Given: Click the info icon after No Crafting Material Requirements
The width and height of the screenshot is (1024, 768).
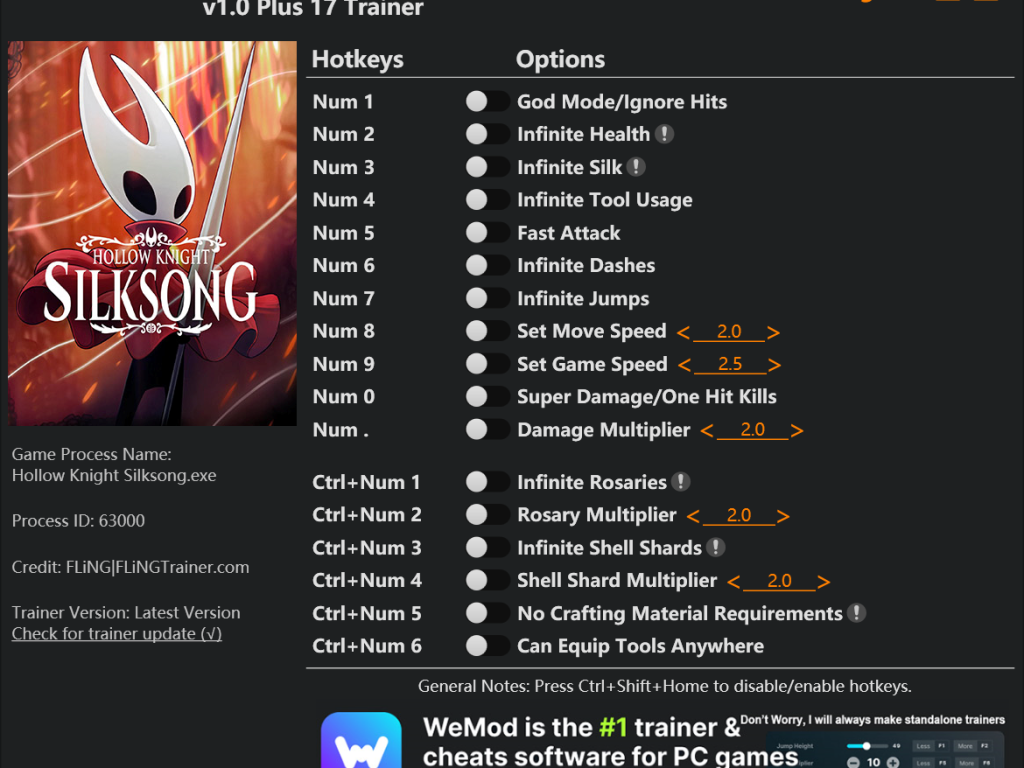Looking at the screenshot, I should (856, 613).
